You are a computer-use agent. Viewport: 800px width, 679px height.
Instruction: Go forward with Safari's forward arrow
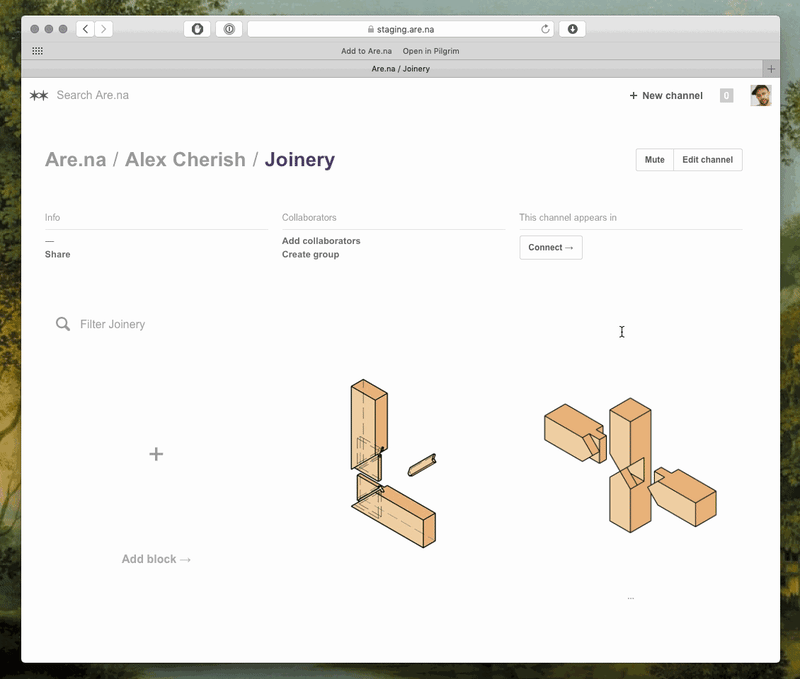coord(104,29)
